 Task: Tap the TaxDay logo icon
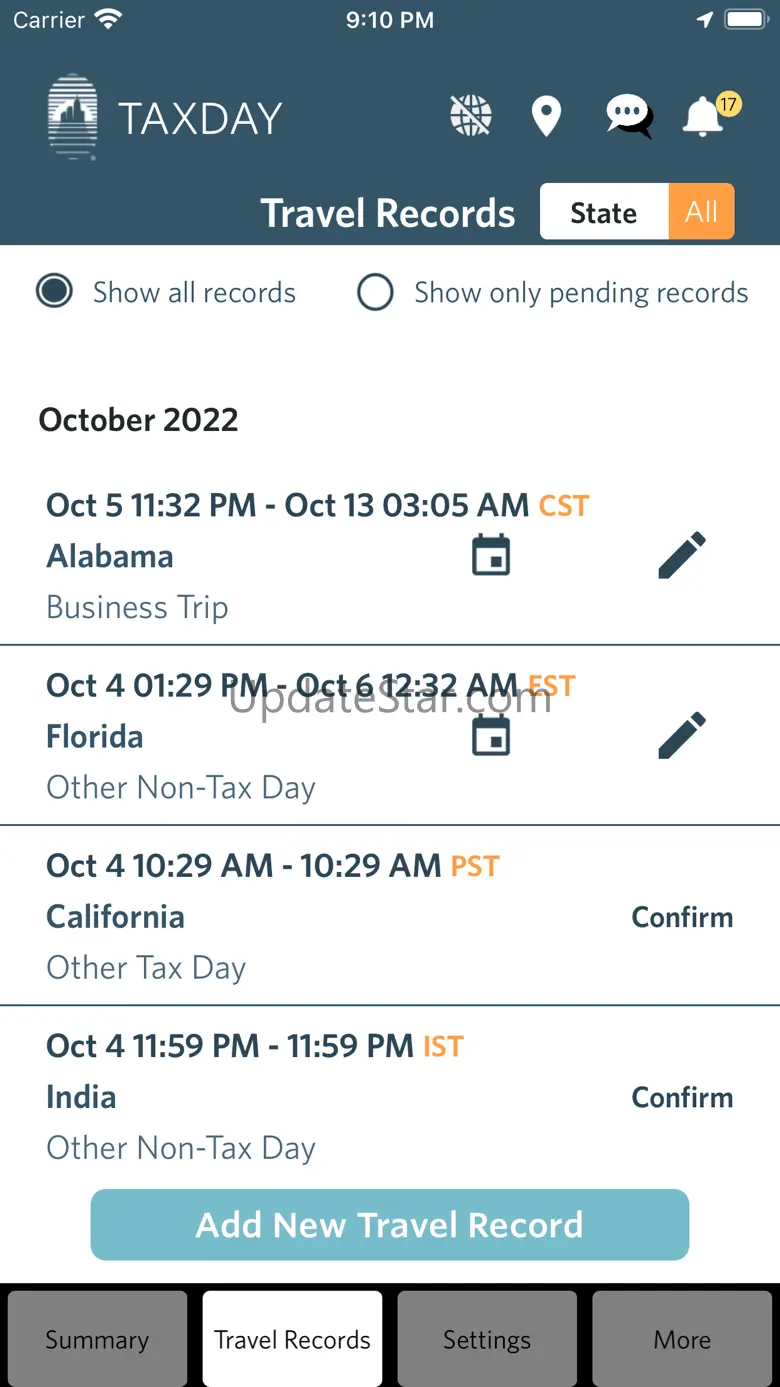tap(72, 117)
